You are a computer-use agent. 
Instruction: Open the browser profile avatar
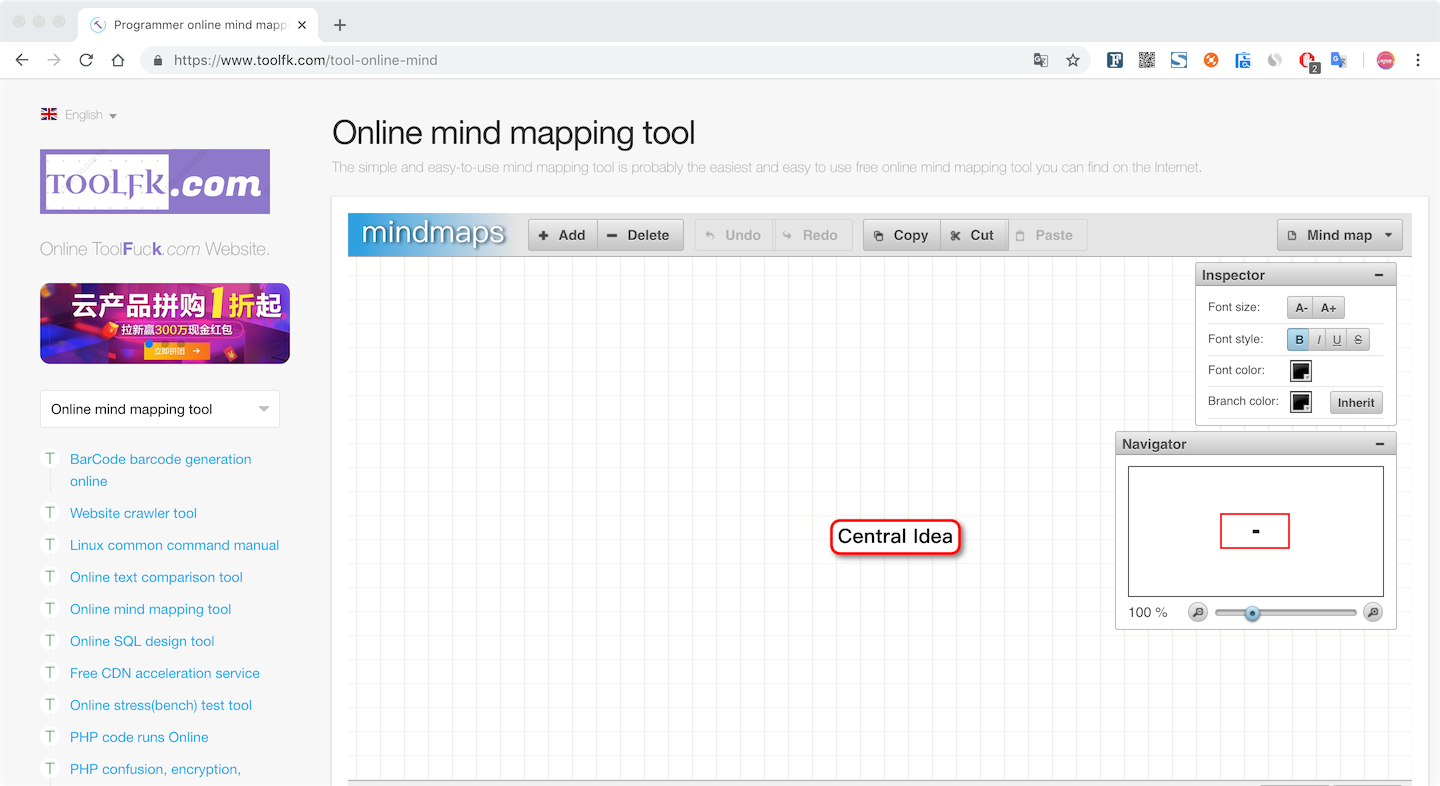click(1385, 60)
